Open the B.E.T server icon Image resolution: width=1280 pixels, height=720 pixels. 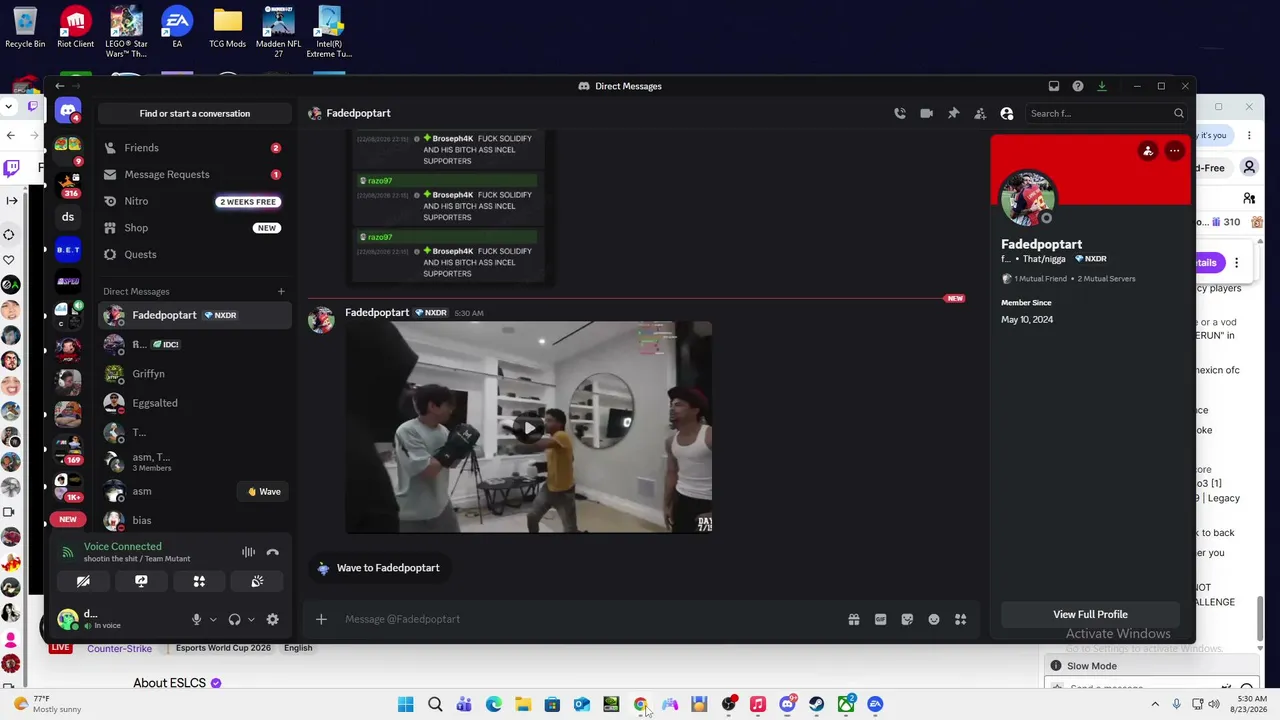(x=68, y=249)
